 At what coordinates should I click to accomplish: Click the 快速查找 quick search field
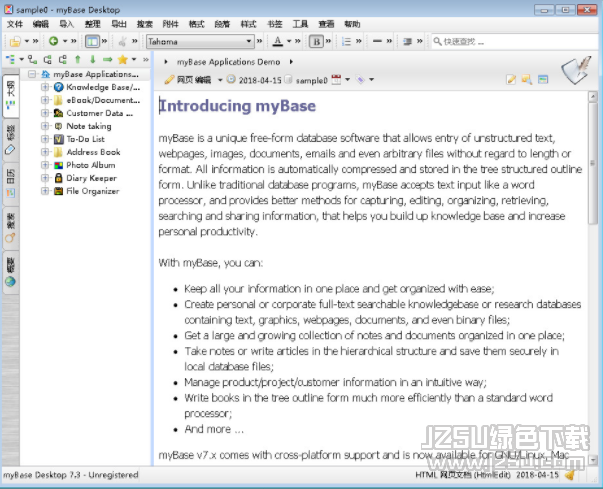coord(515,41)
